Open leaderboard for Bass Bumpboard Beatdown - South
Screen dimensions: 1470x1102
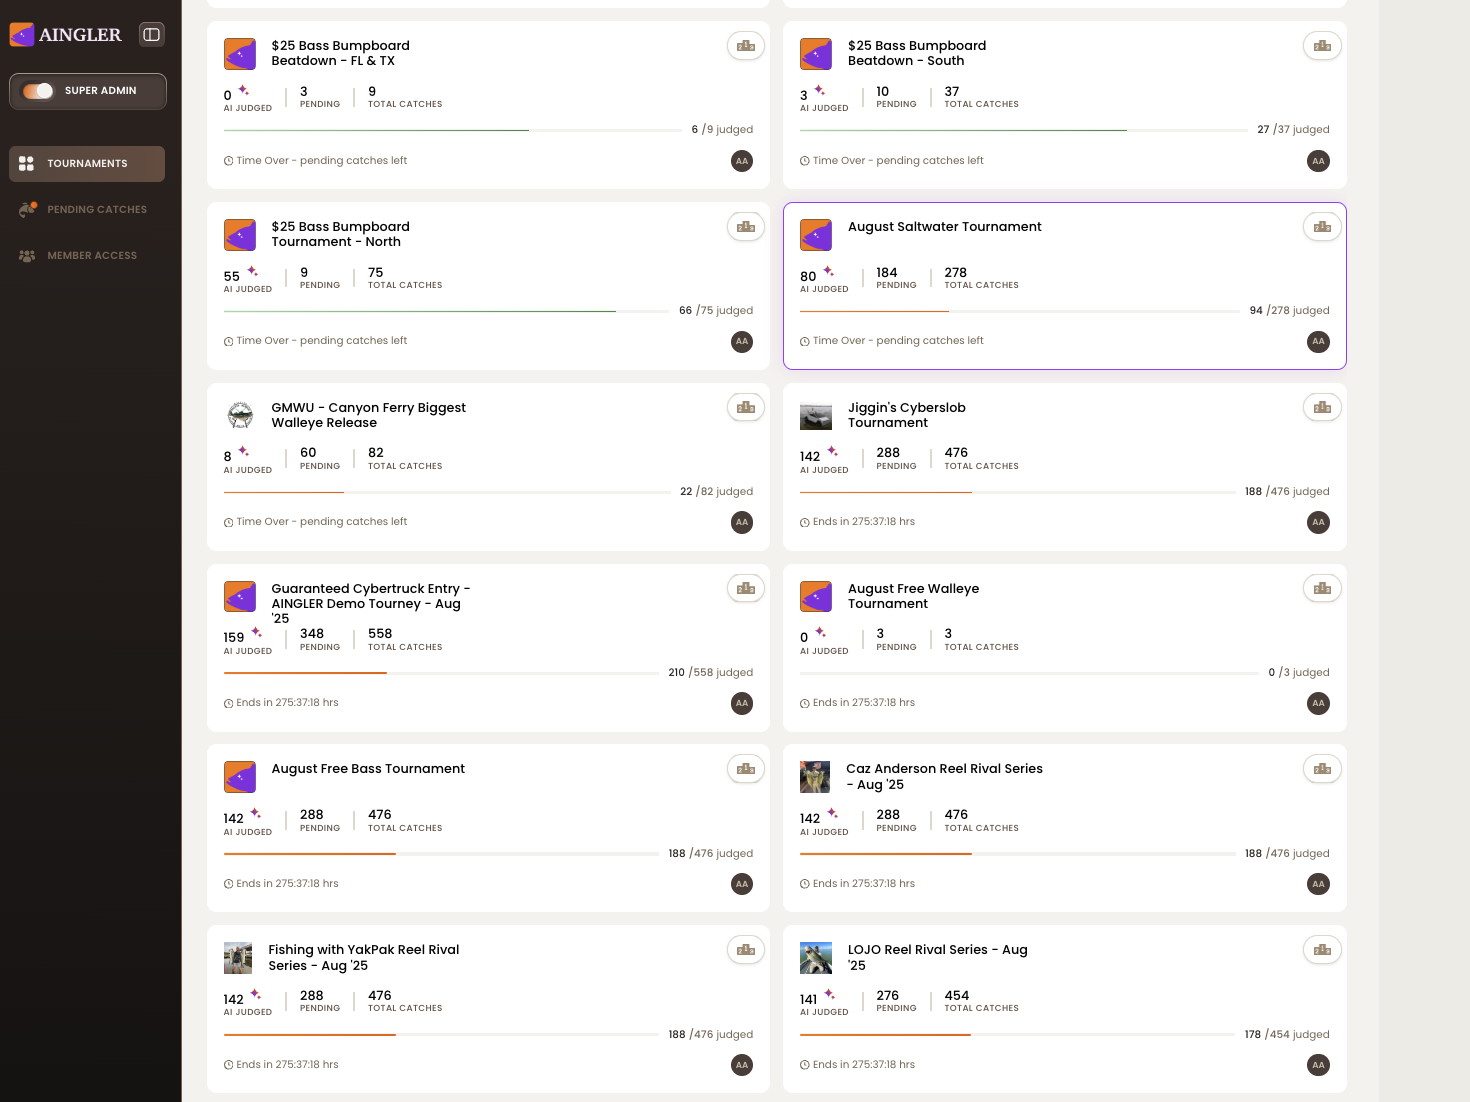click(1322, 46)
